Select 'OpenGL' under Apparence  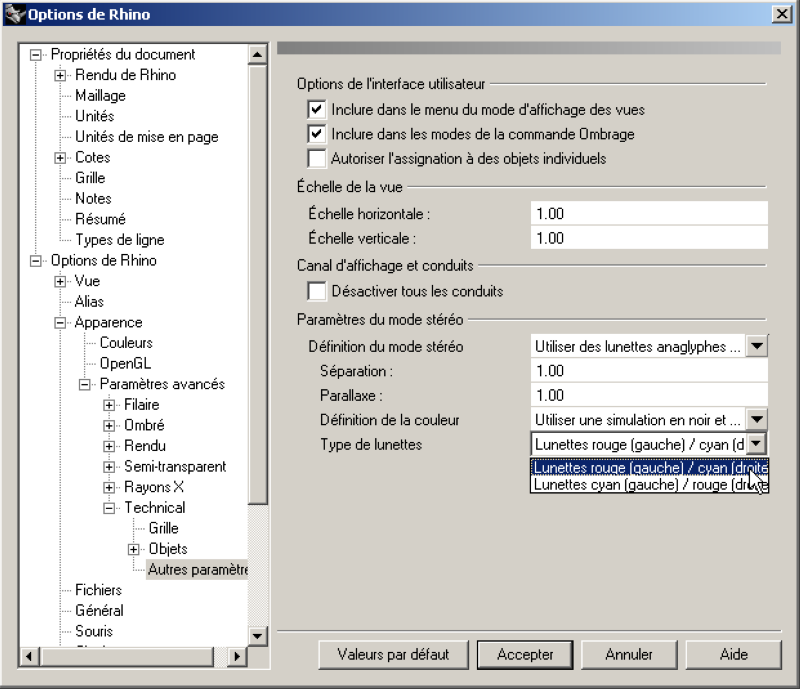[125, 363]
